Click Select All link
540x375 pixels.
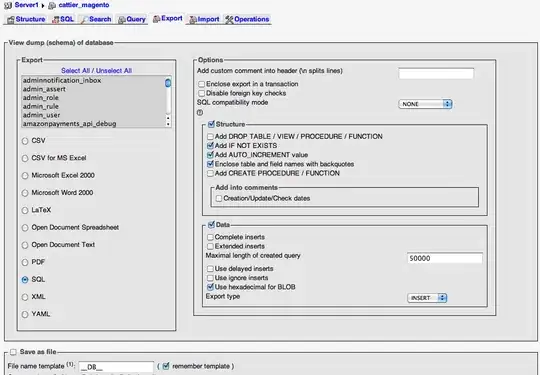(75, 71)
